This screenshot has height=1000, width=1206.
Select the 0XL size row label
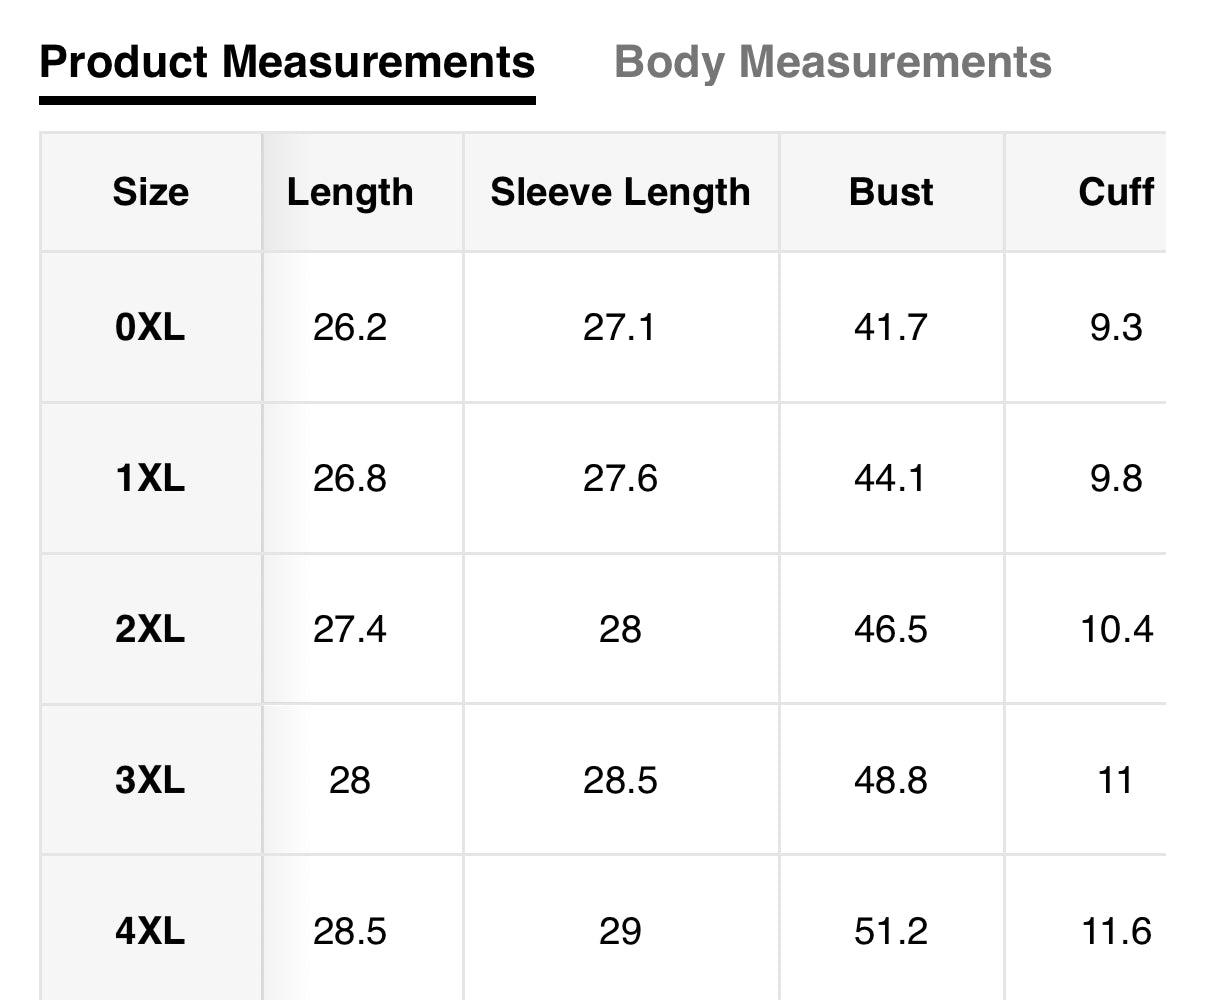tap(150, 328)
